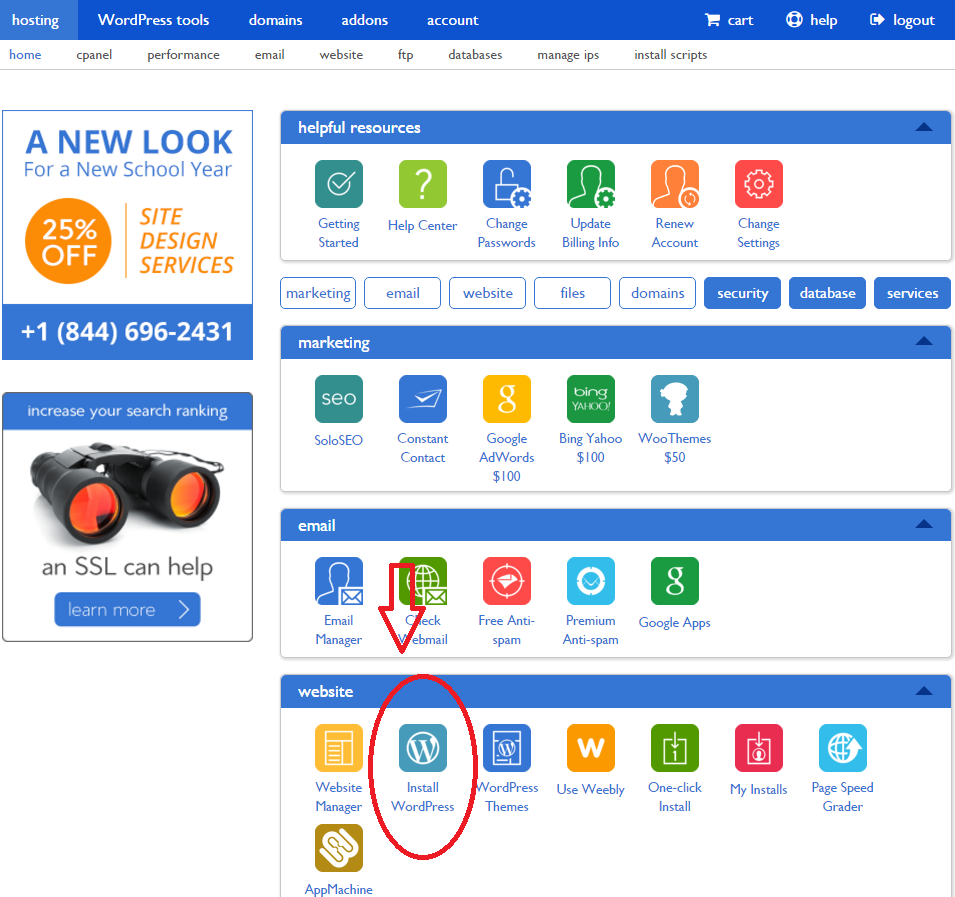Toggle the website section filter
The image size is (955, 897).
point(487,293)
